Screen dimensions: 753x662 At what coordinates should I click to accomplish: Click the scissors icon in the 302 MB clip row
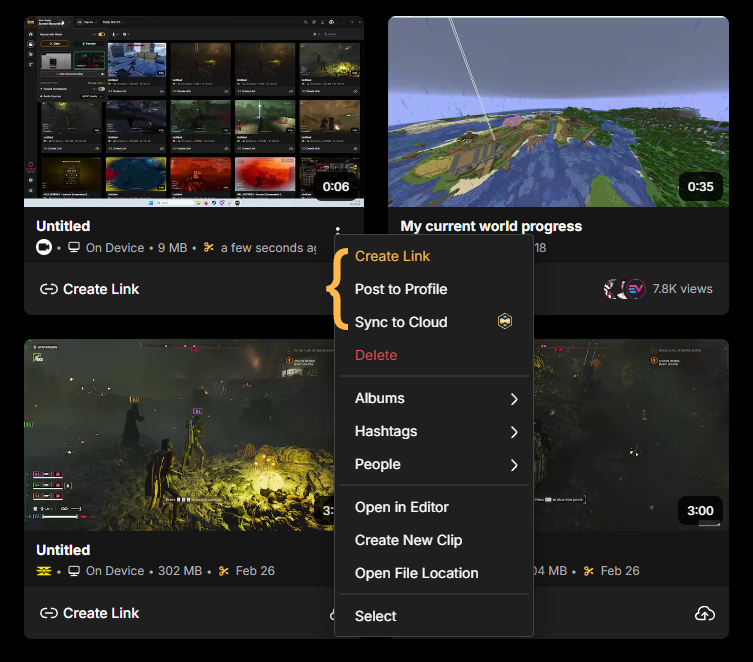pos(224,571)
